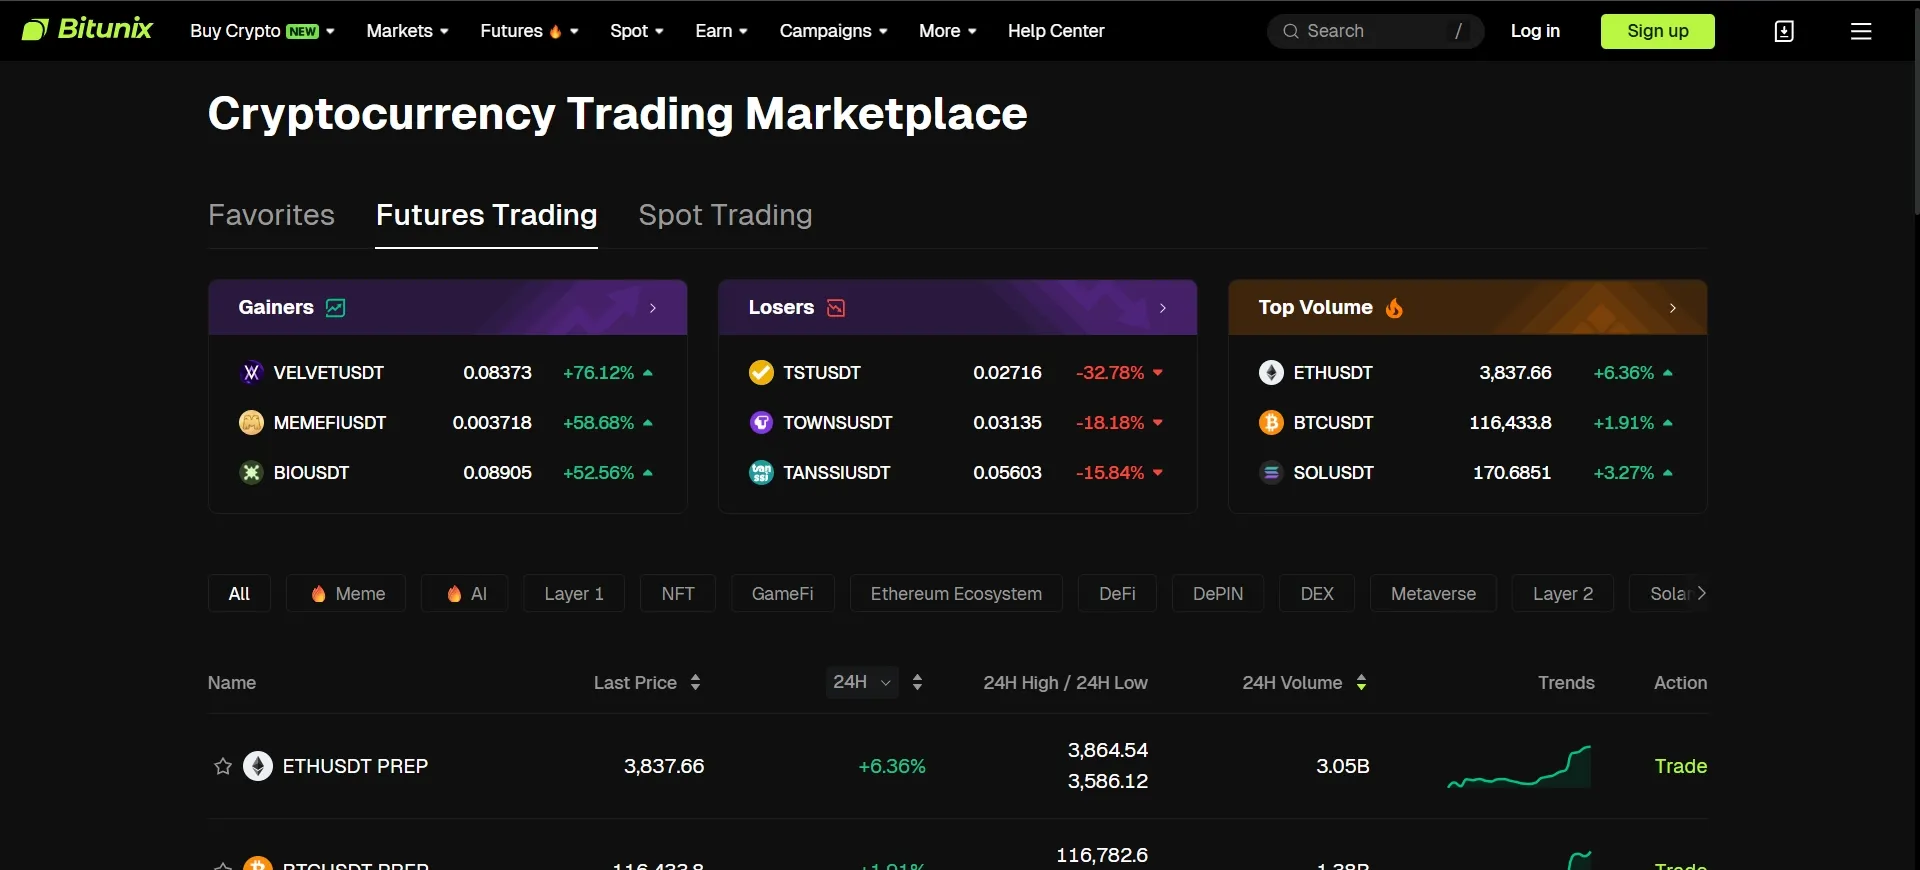Expand Losers list with chevron
The height and width of the screenshot is (870, 1920).
pyautogui.click(x=1163, y=308)
